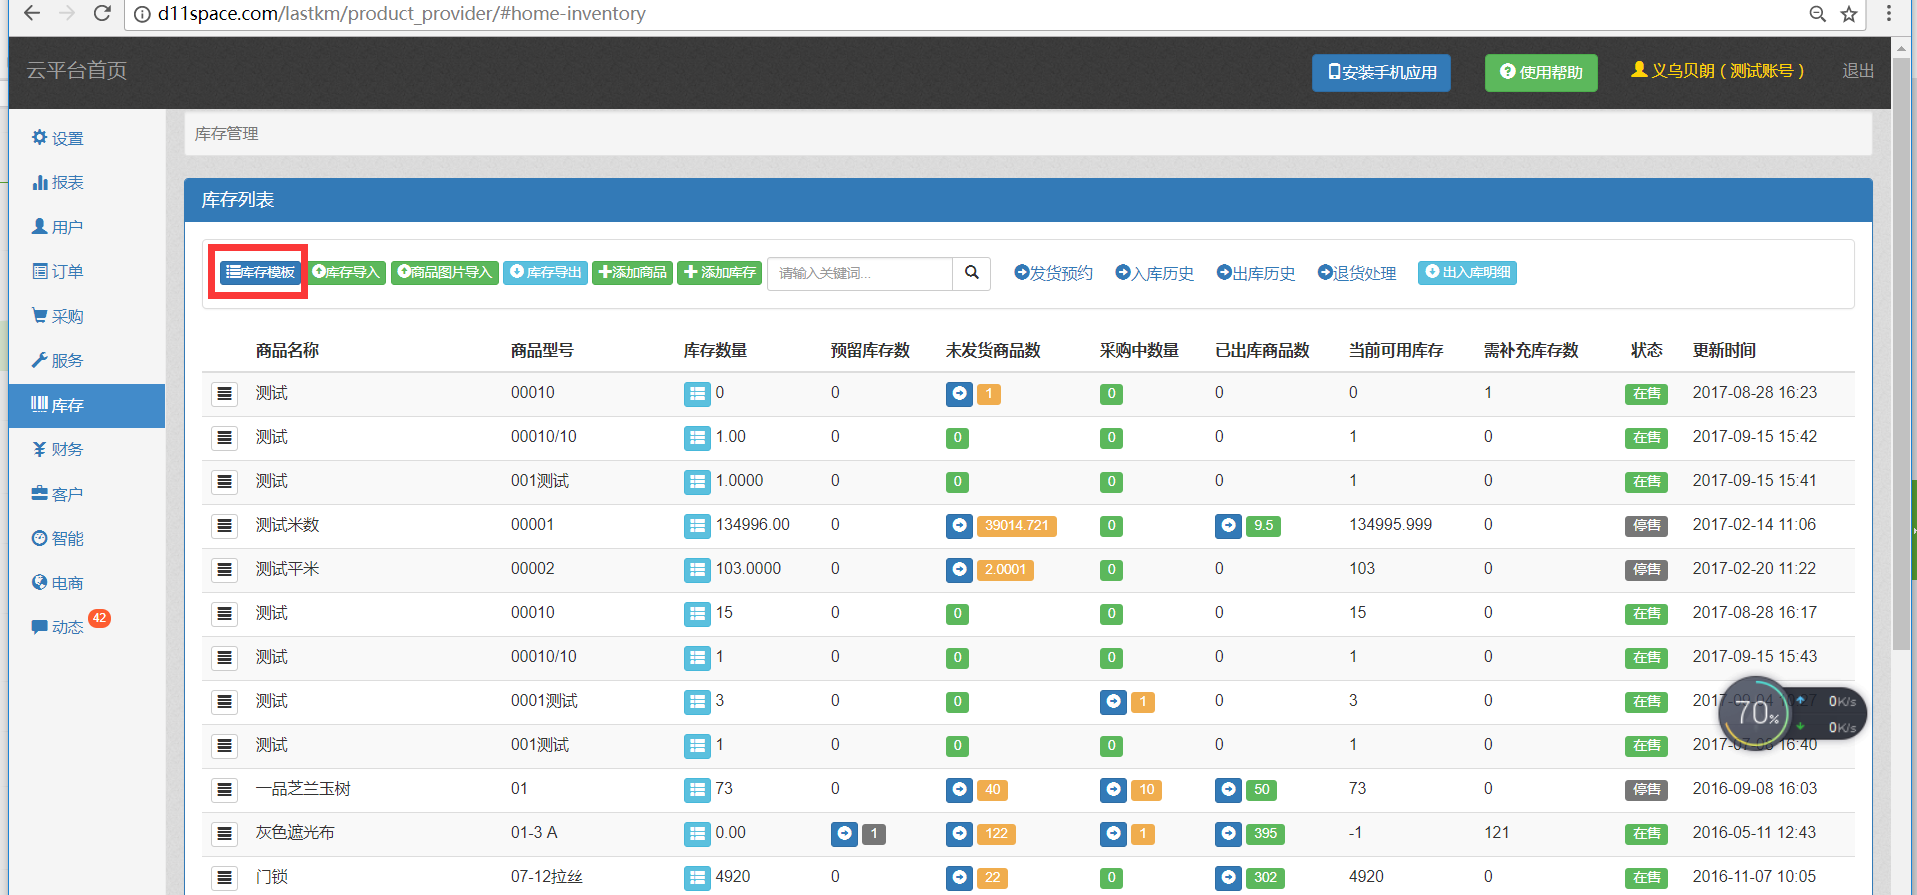1917x895 pixels.
Task: Select 库存 in sidebar
Action: [x=87, y=405]
